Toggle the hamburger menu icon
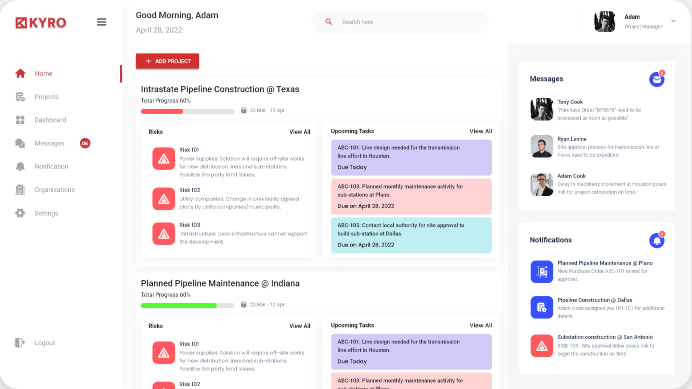The height and width of the screenshot is (389, 692). (x=102, y=22)
